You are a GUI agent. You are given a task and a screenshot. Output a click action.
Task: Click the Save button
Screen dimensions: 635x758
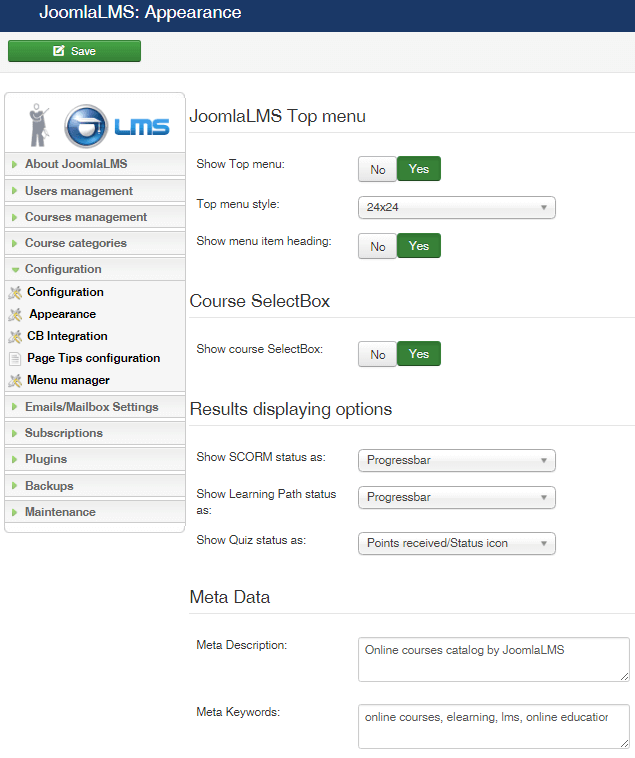[74, 51]
